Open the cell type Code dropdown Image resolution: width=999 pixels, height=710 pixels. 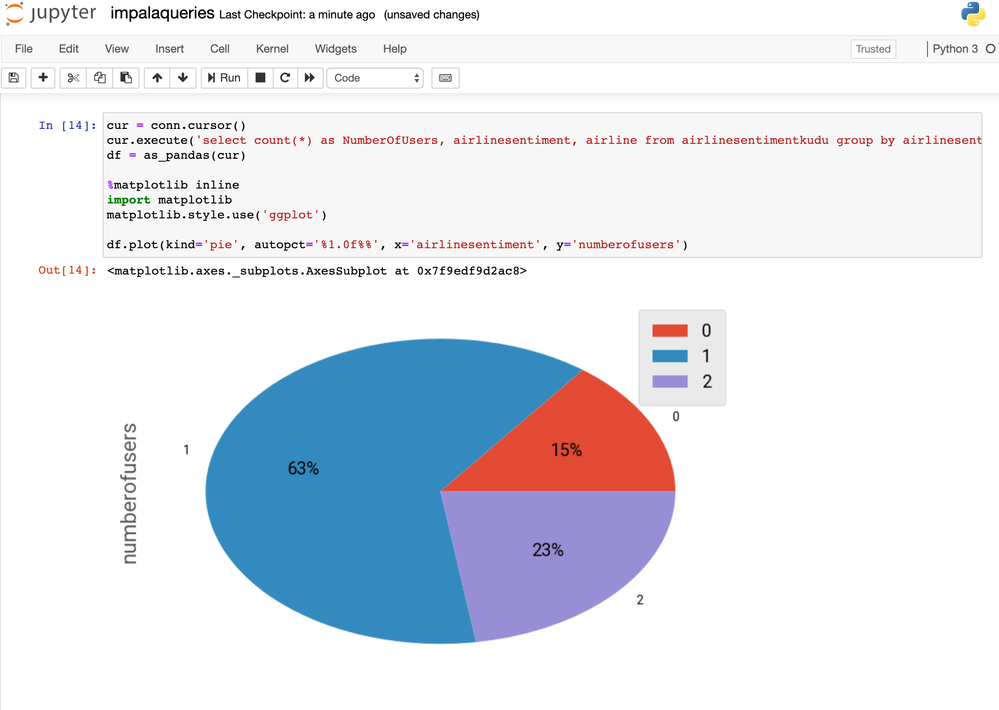[x=375, y=78]
